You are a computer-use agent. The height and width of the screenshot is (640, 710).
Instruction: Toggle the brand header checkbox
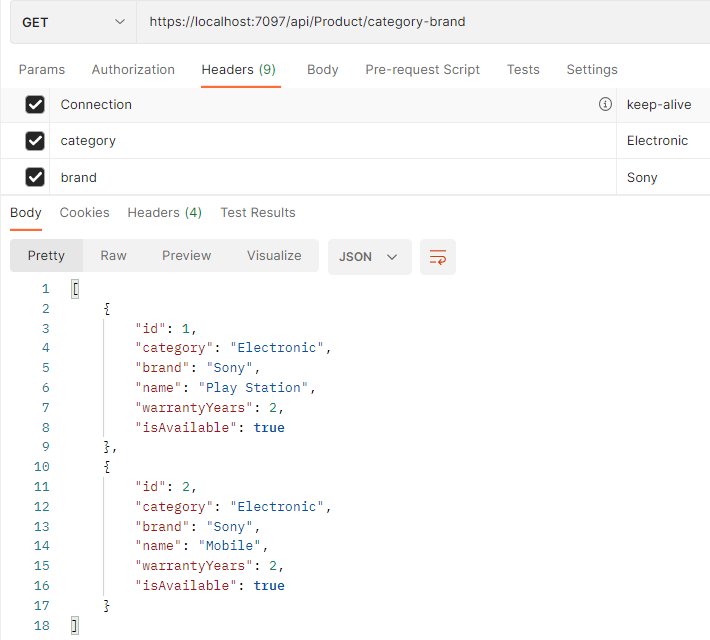[x=35, y=177]
